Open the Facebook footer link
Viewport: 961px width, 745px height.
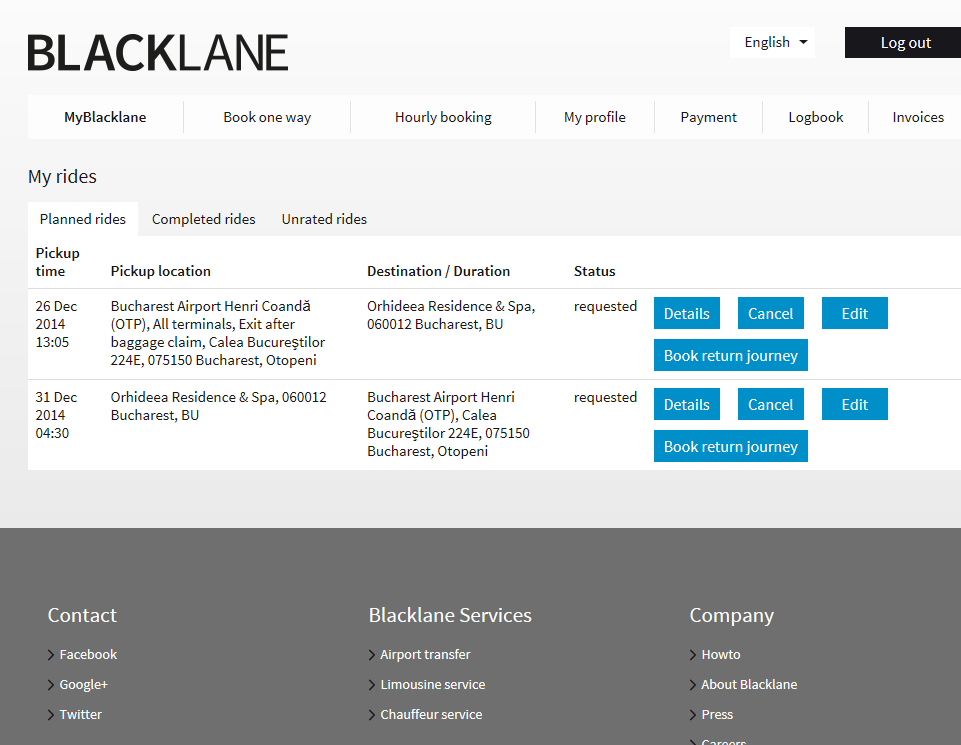pos(88,654)
